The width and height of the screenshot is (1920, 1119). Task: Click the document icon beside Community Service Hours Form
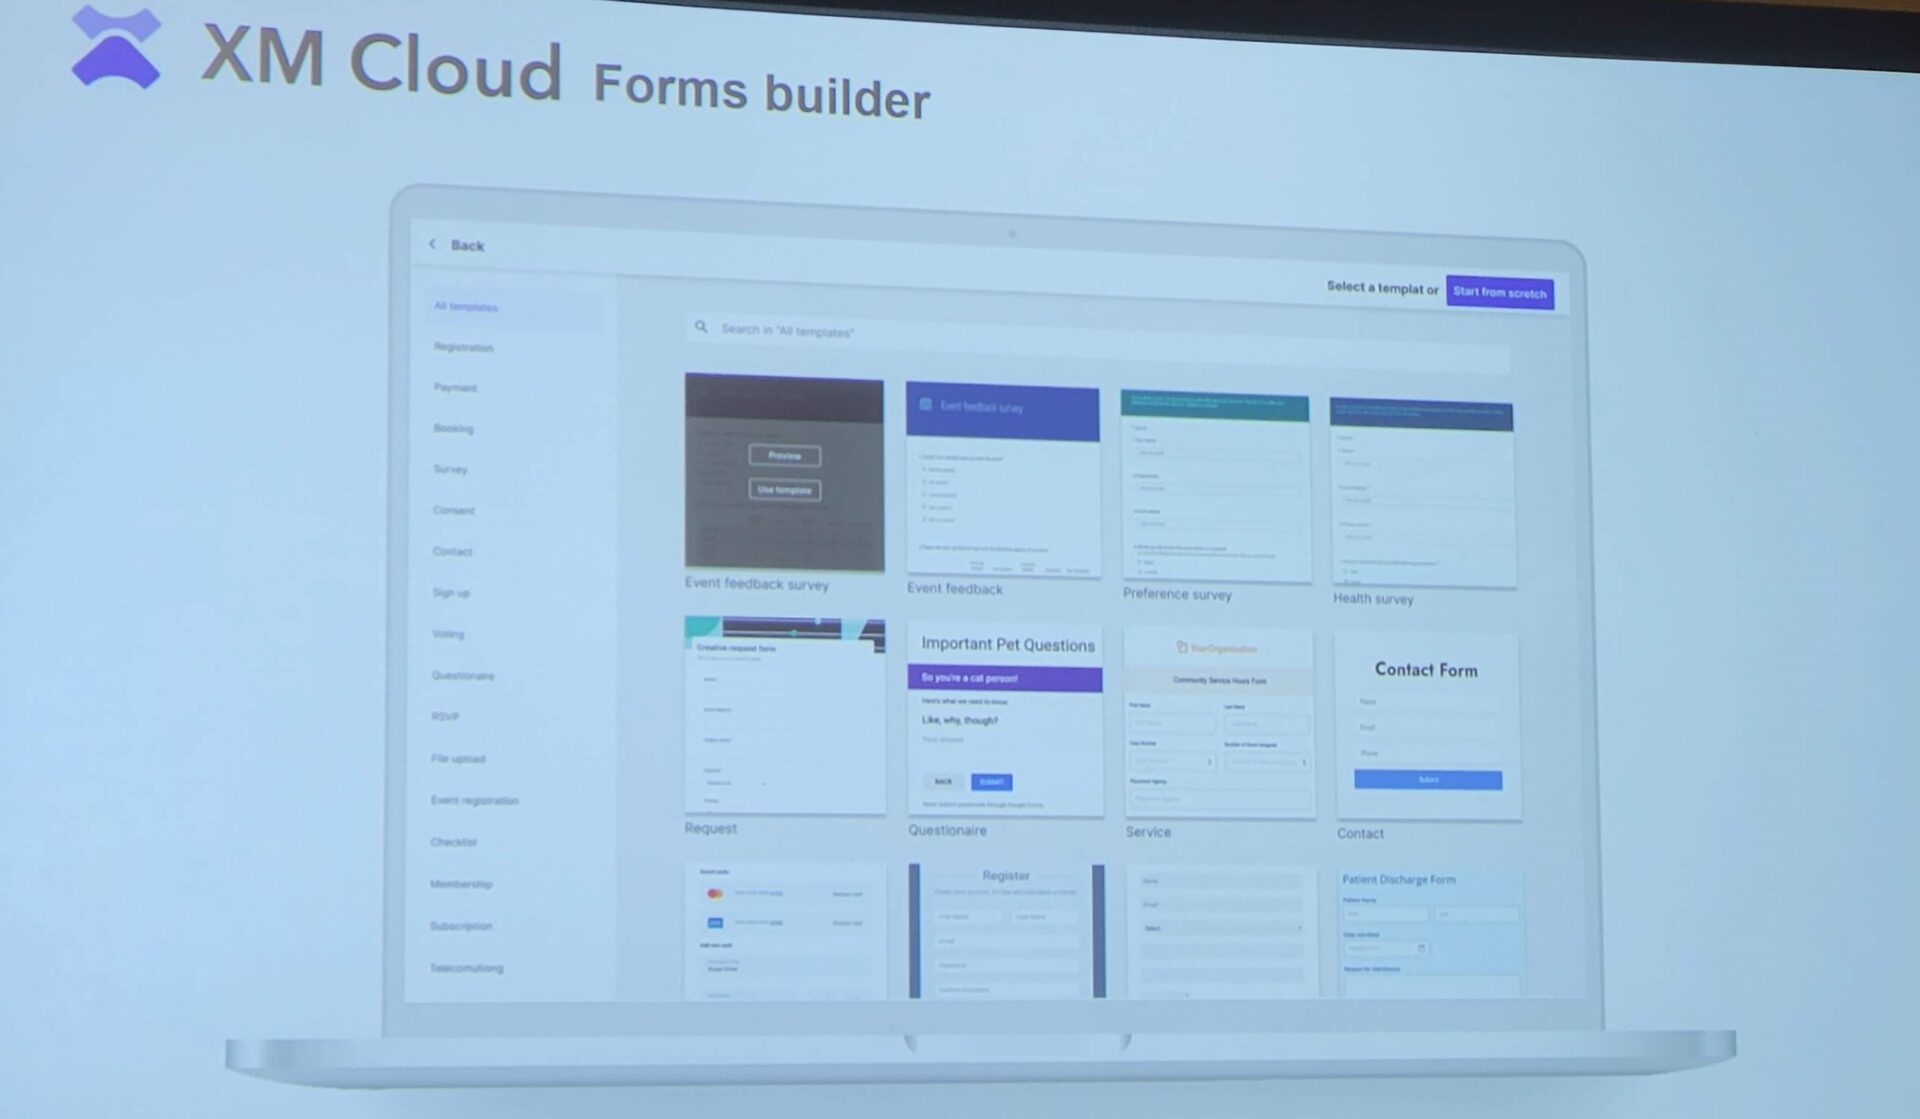(x=1181, y=648)
